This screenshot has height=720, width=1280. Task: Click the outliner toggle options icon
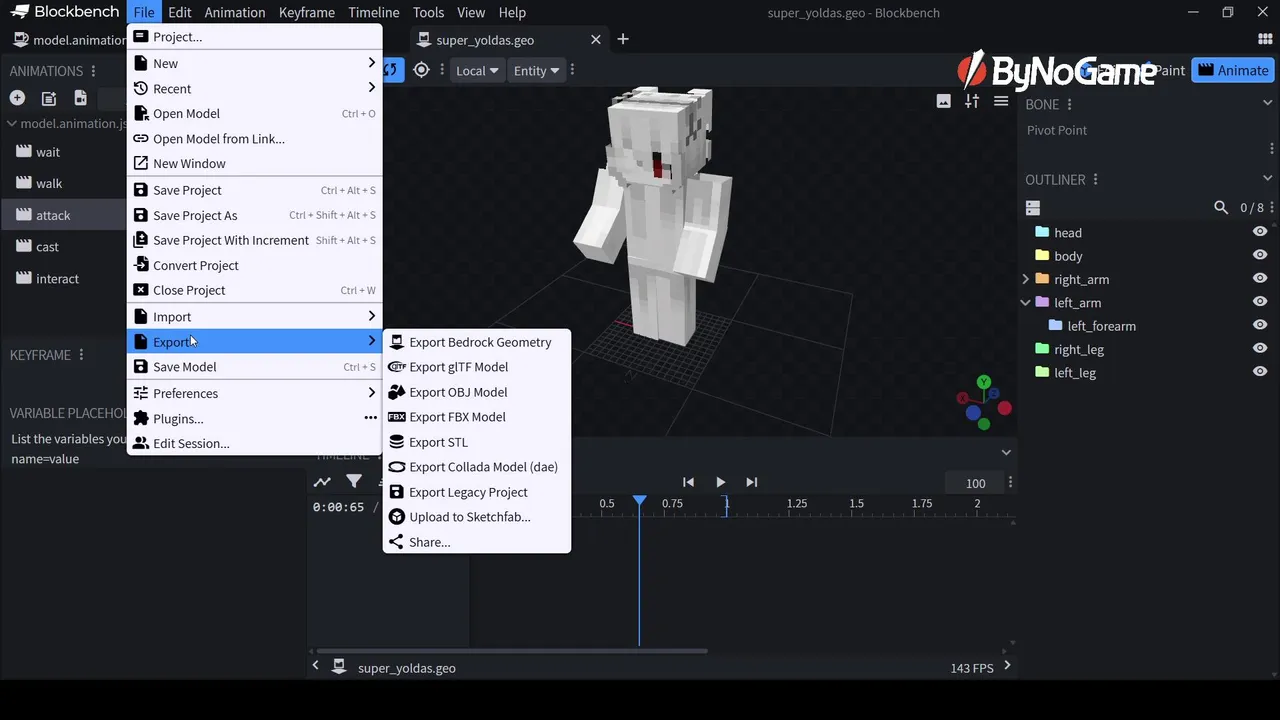pyautogui.click(x=1033, y=208)
